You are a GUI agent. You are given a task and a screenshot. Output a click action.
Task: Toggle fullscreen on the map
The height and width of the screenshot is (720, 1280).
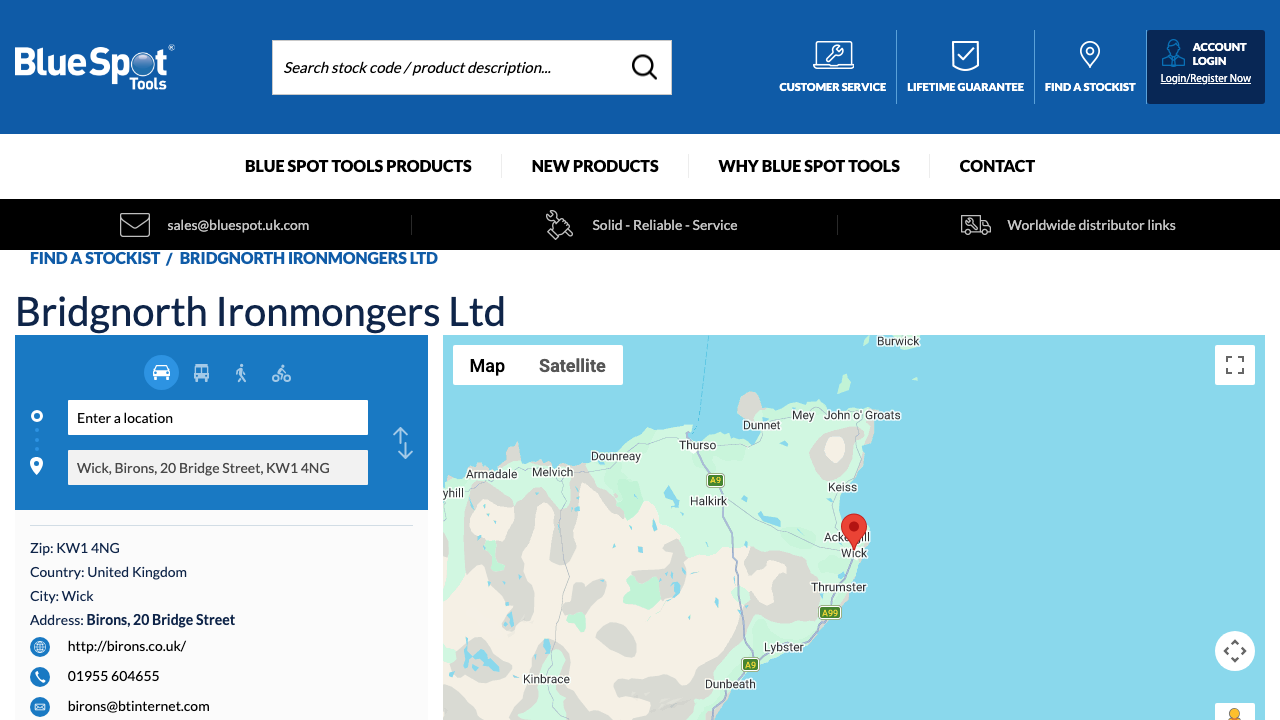(1234, 365)
